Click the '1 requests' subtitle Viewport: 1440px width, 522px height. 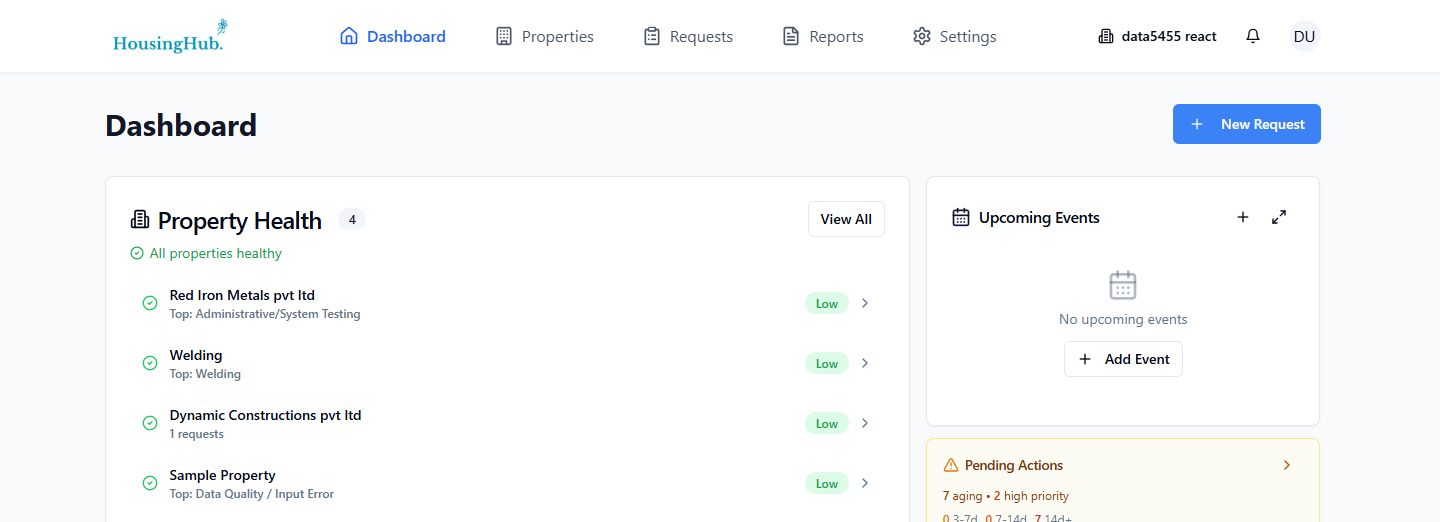197,434
